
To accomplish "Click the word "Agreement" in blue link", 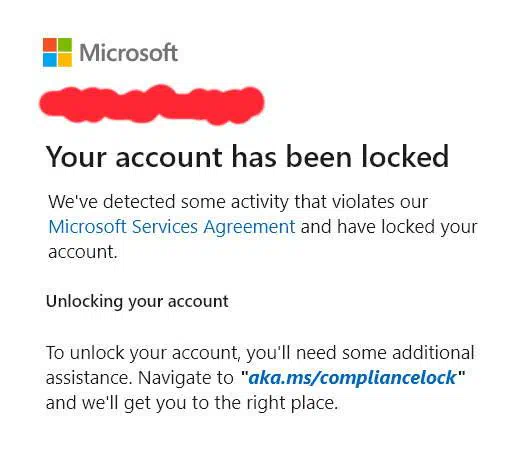I will [249, 227].
